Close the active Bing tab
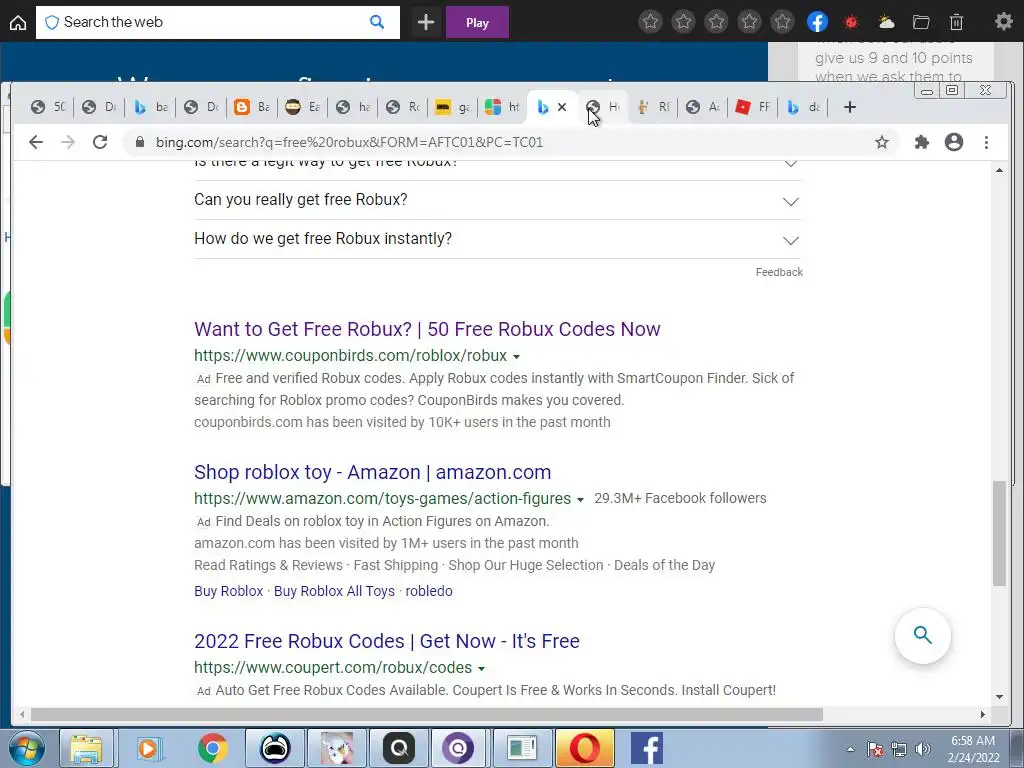This screenshot has height=768, width=1024. pyautogui.click(x=562, y=107)
